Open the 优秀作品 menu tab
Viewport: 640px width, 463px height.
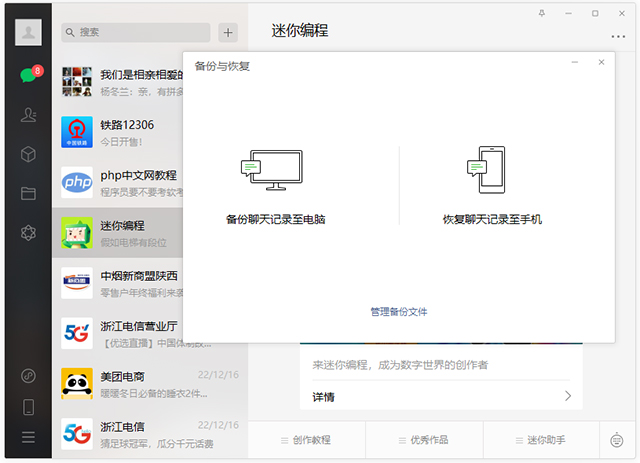pos(424,440)
